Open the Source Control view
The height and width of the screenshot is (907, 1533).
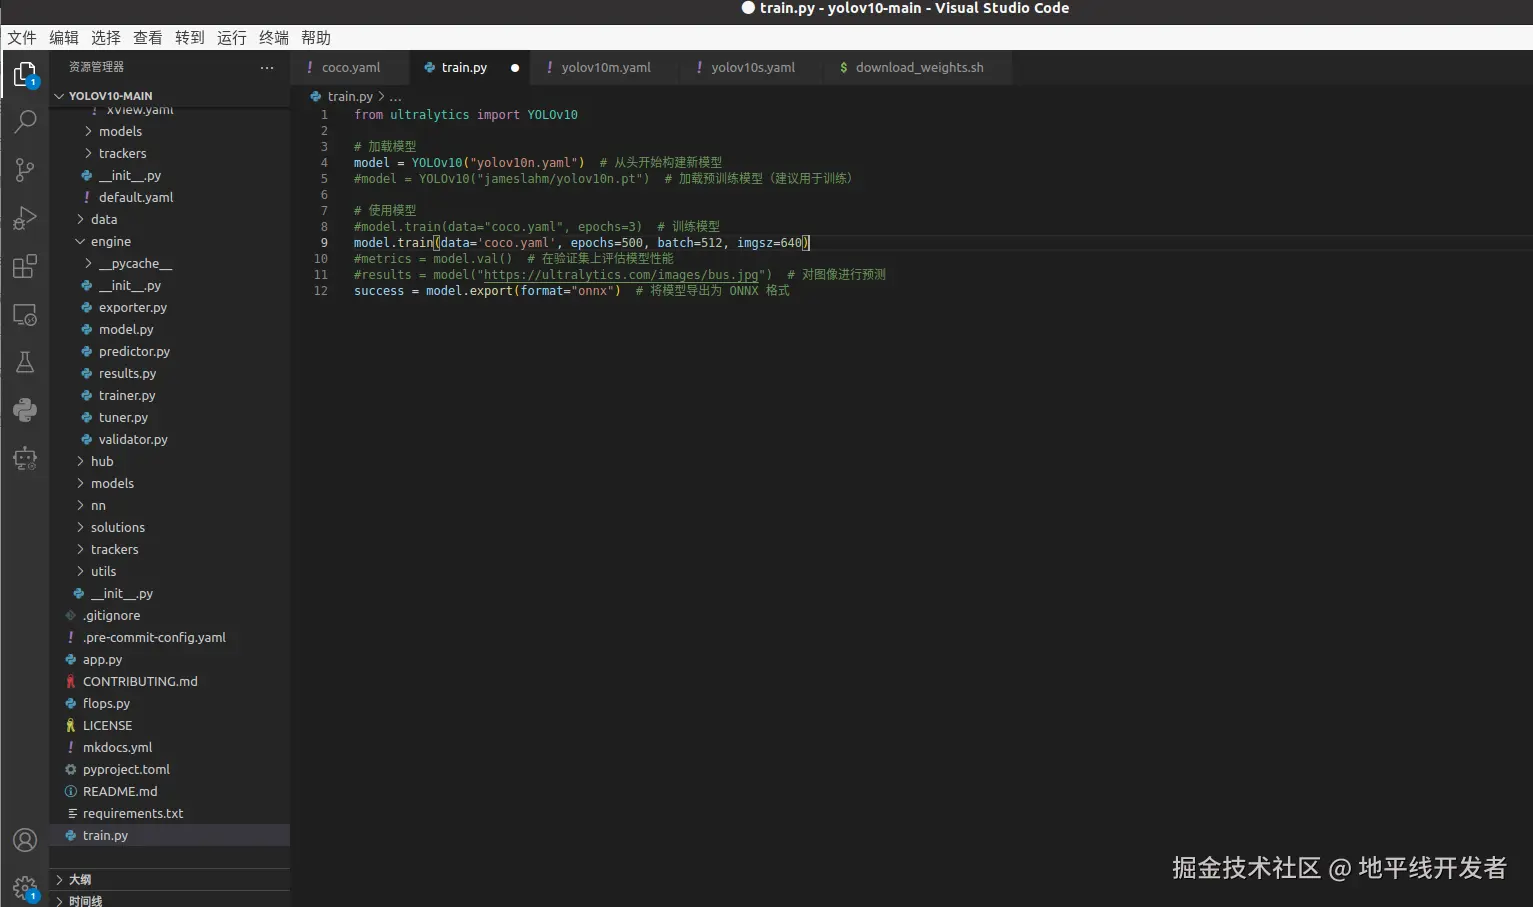click(x=25, y=170)
